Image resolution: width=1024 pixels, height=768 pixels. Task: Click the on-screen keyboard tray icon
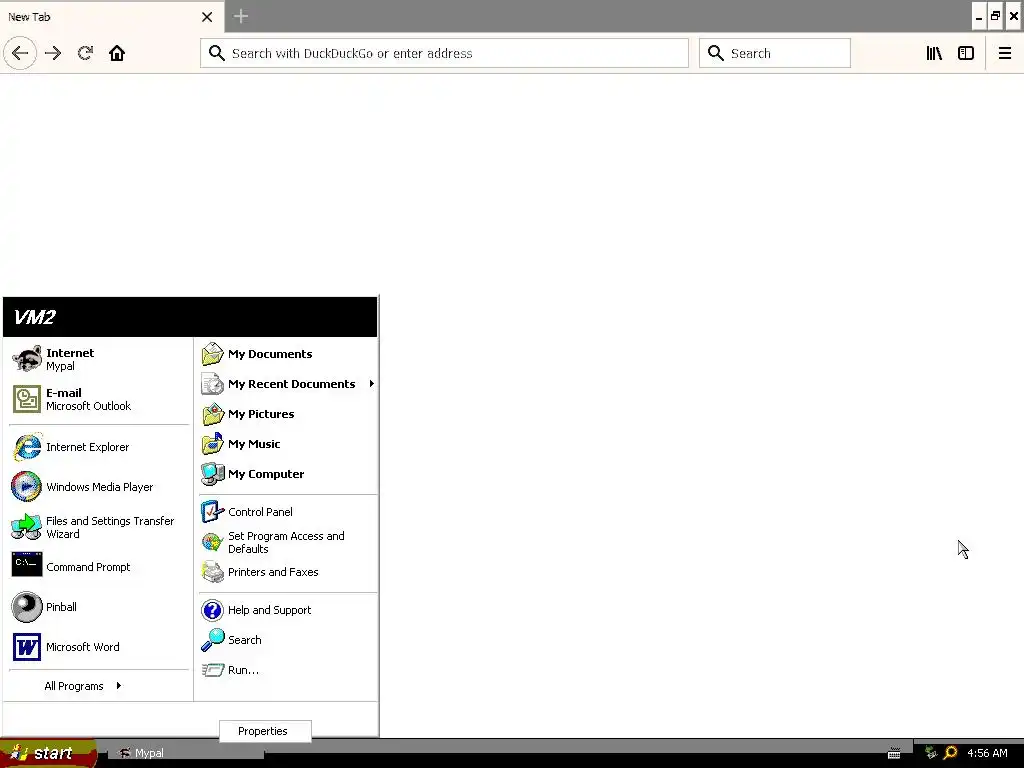click(894, 753)
